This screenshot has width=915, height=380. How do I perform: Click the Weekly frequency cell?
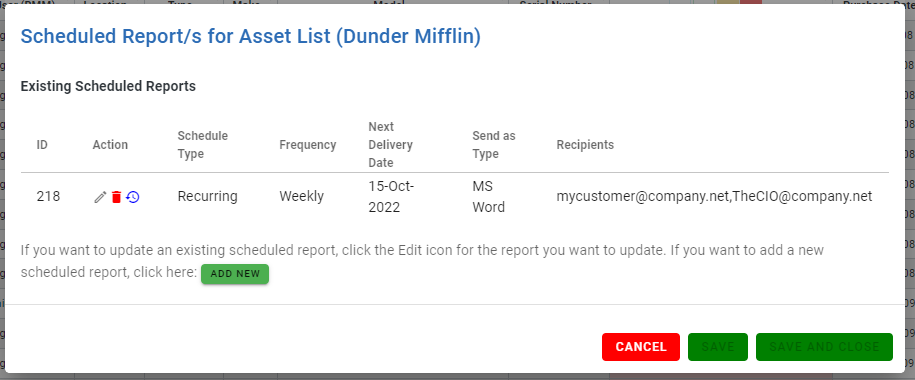[x=301, y=197]
